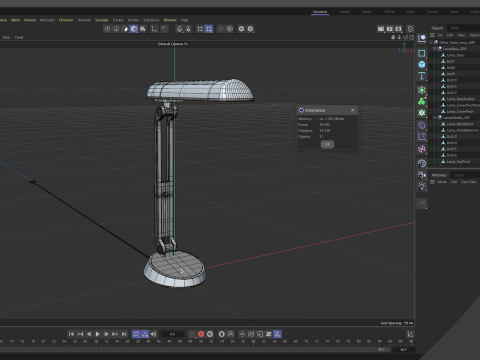Add Light from the side palette
The image size is (480, 360).
click(x=422, y=186)
